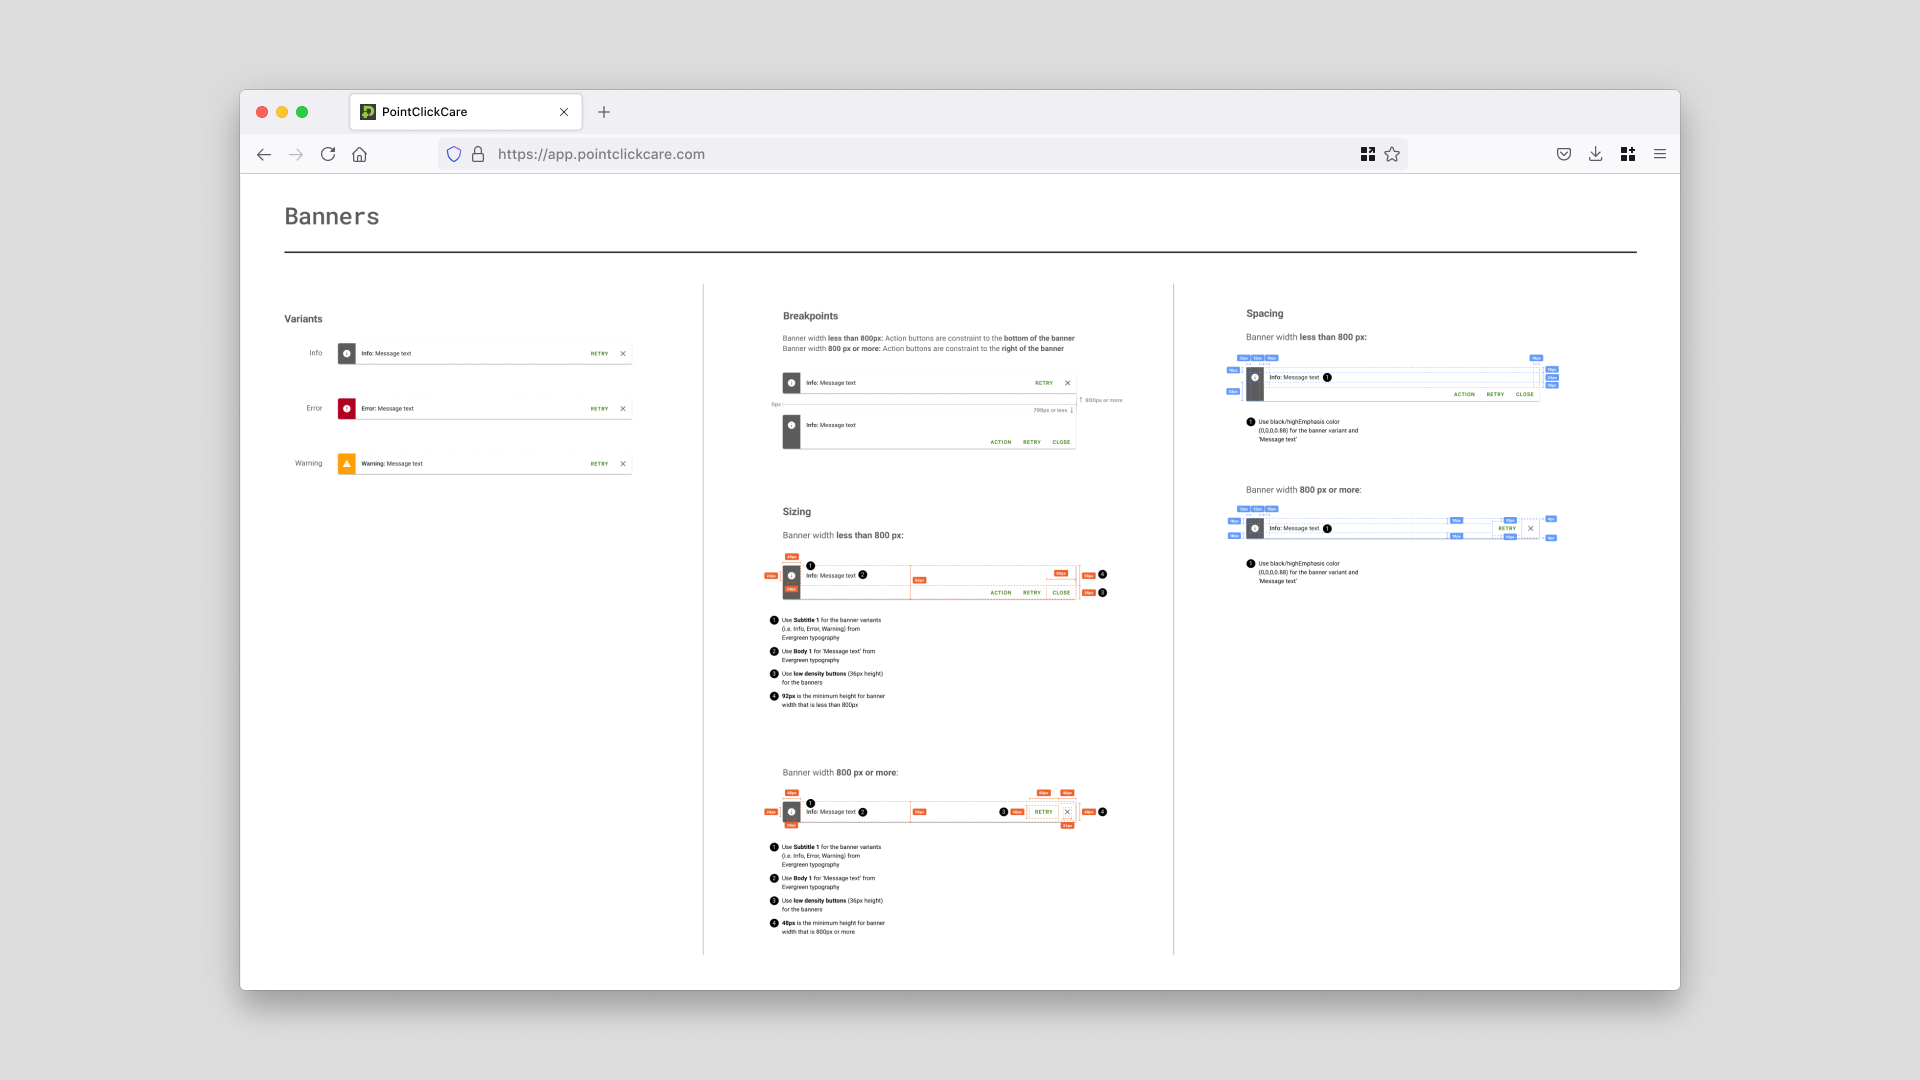Viewport: 1920px width, 1080px height.
Task: Click the orange Warning triangle icon
Action: point(347,464)
